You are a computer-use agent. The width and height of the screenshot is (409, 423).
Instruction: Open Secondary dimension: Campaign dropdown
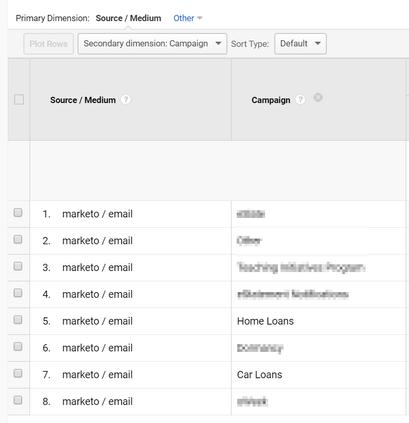152,44
